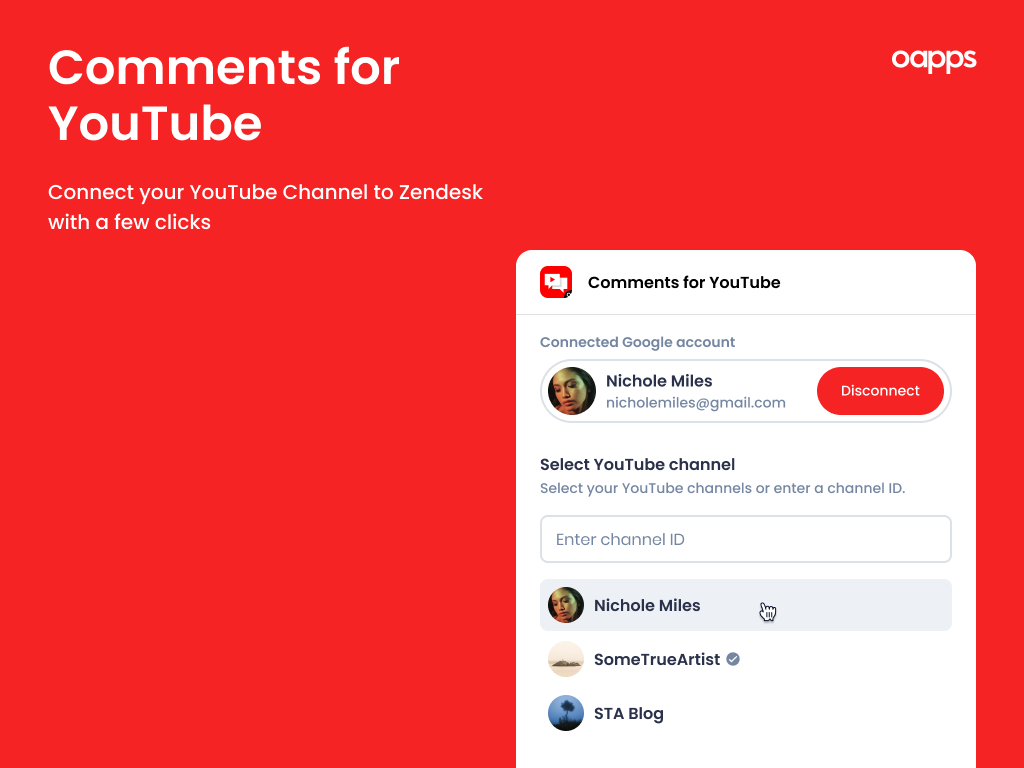This screenshot has height=768, width=1024.
Task: Click the Comments for YouTube app icon
Action: click(556, 282)
